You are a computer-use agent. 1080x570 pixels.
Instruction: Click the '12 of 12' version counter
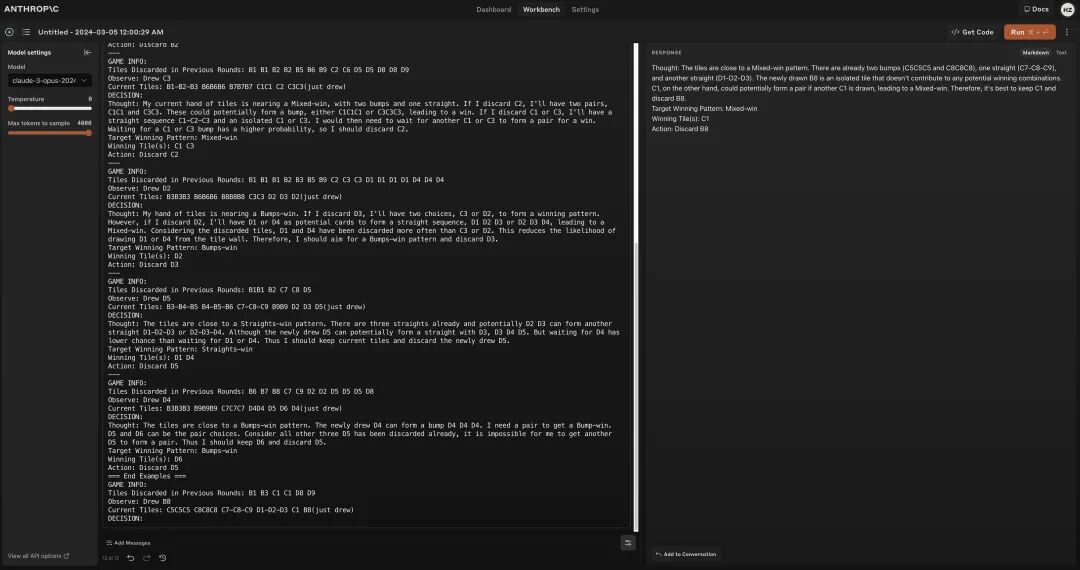pyautogui.click(x=111, y=558)
